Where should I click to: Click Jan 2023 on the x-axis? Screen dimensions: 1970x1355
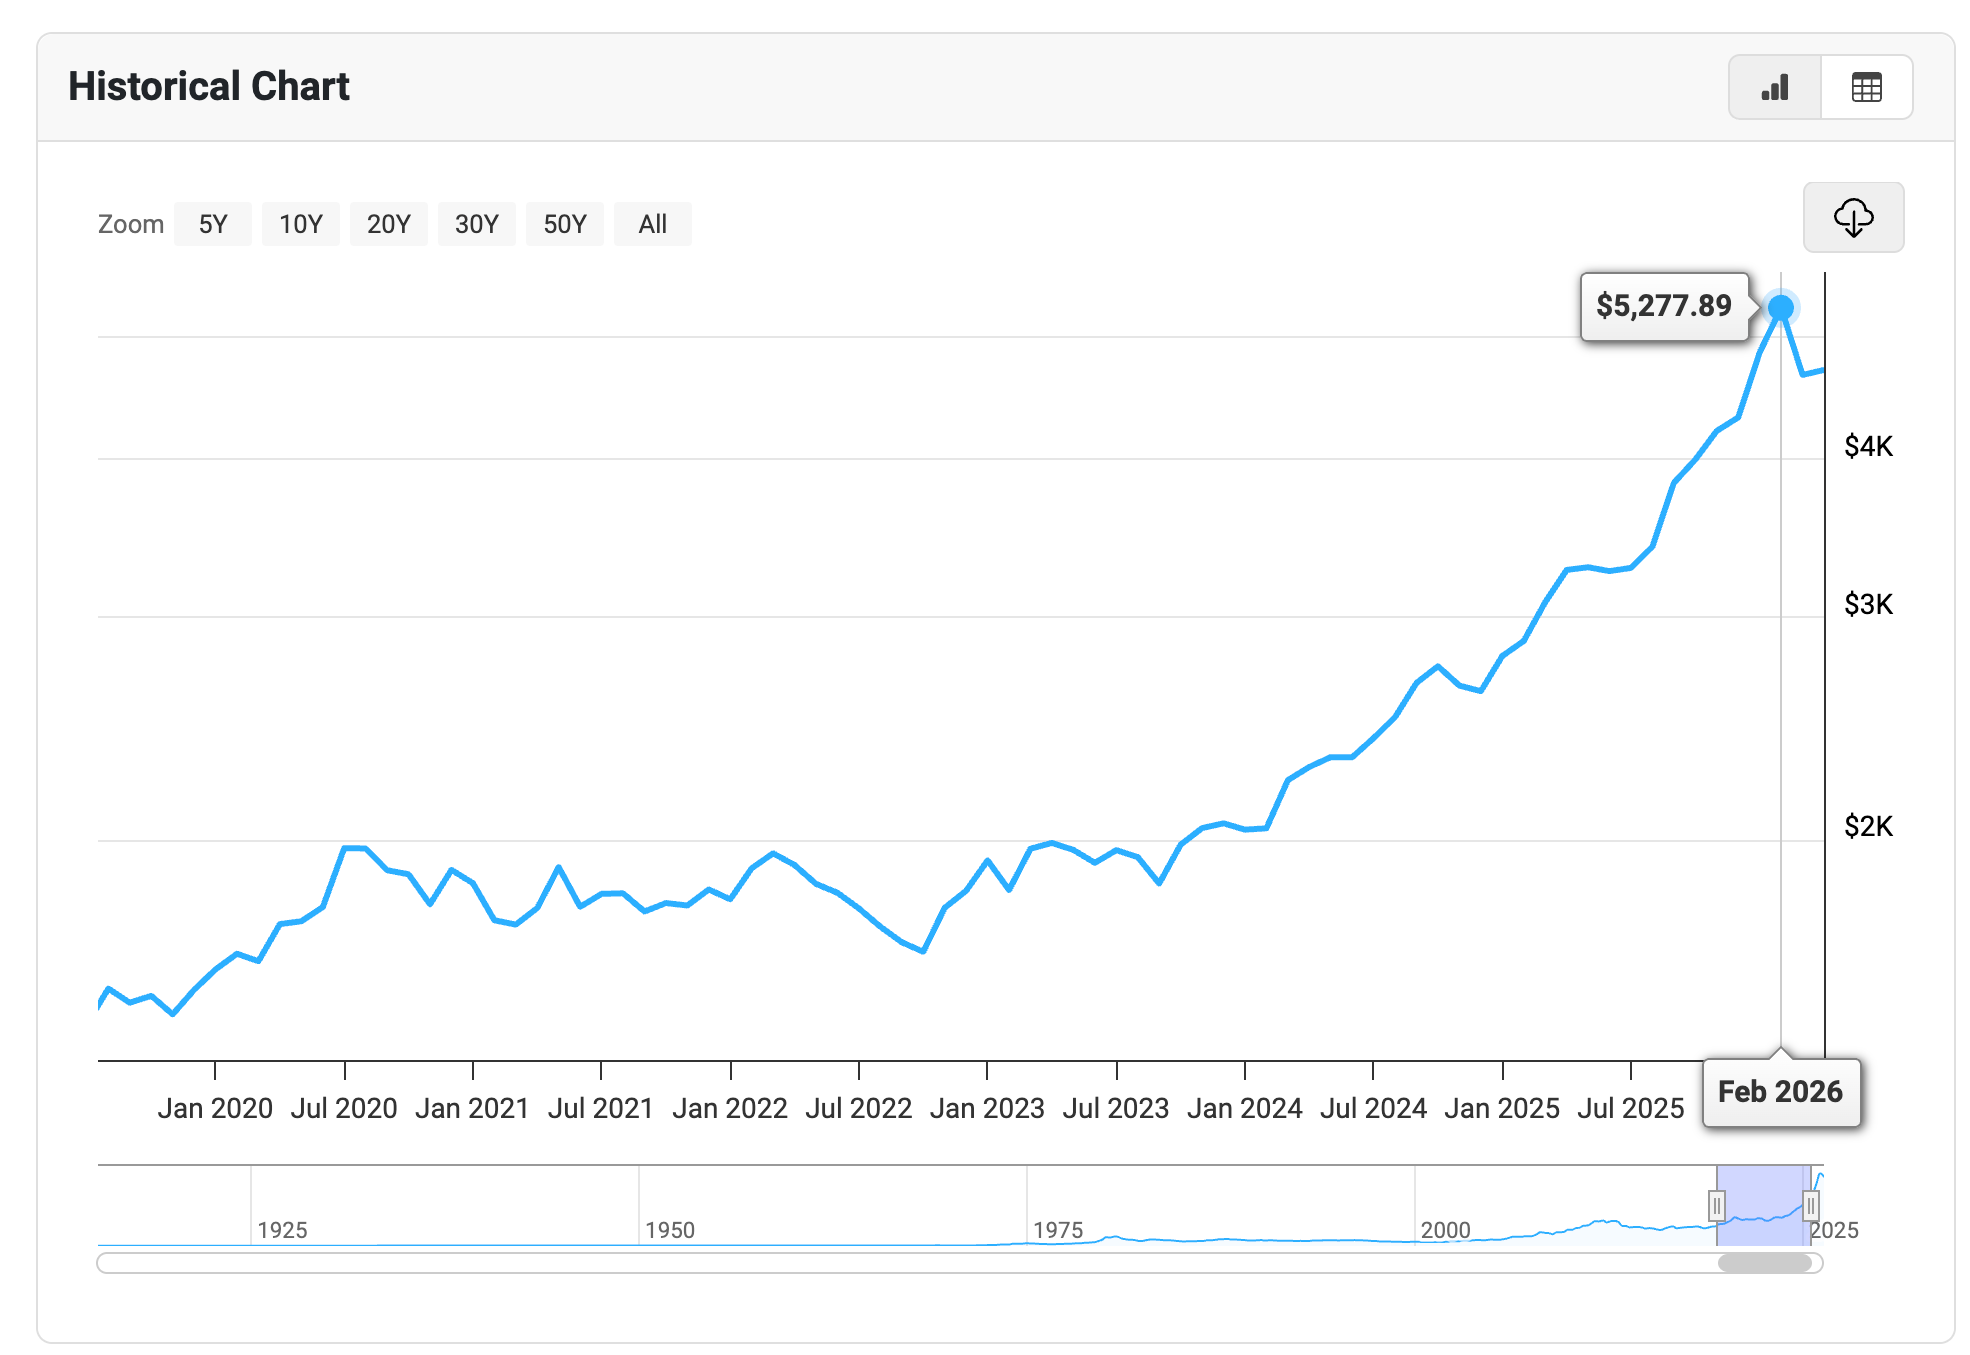tap(987, 1108)
